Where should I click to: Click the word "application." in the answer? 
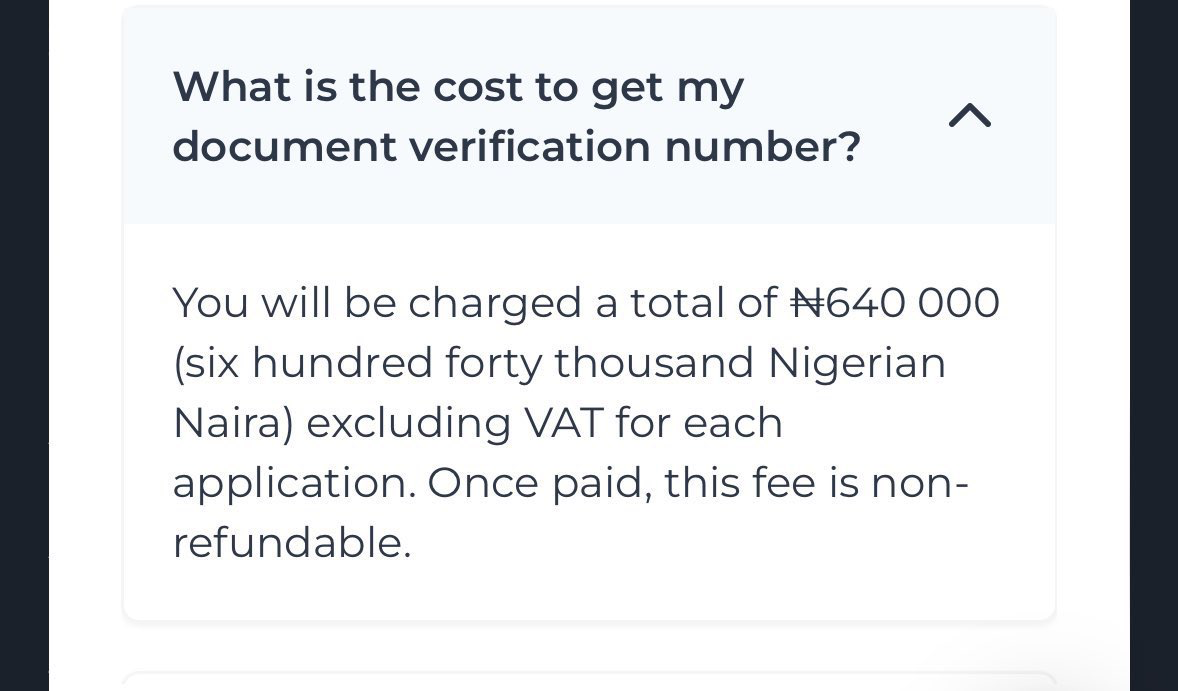(x=293, y=483)
